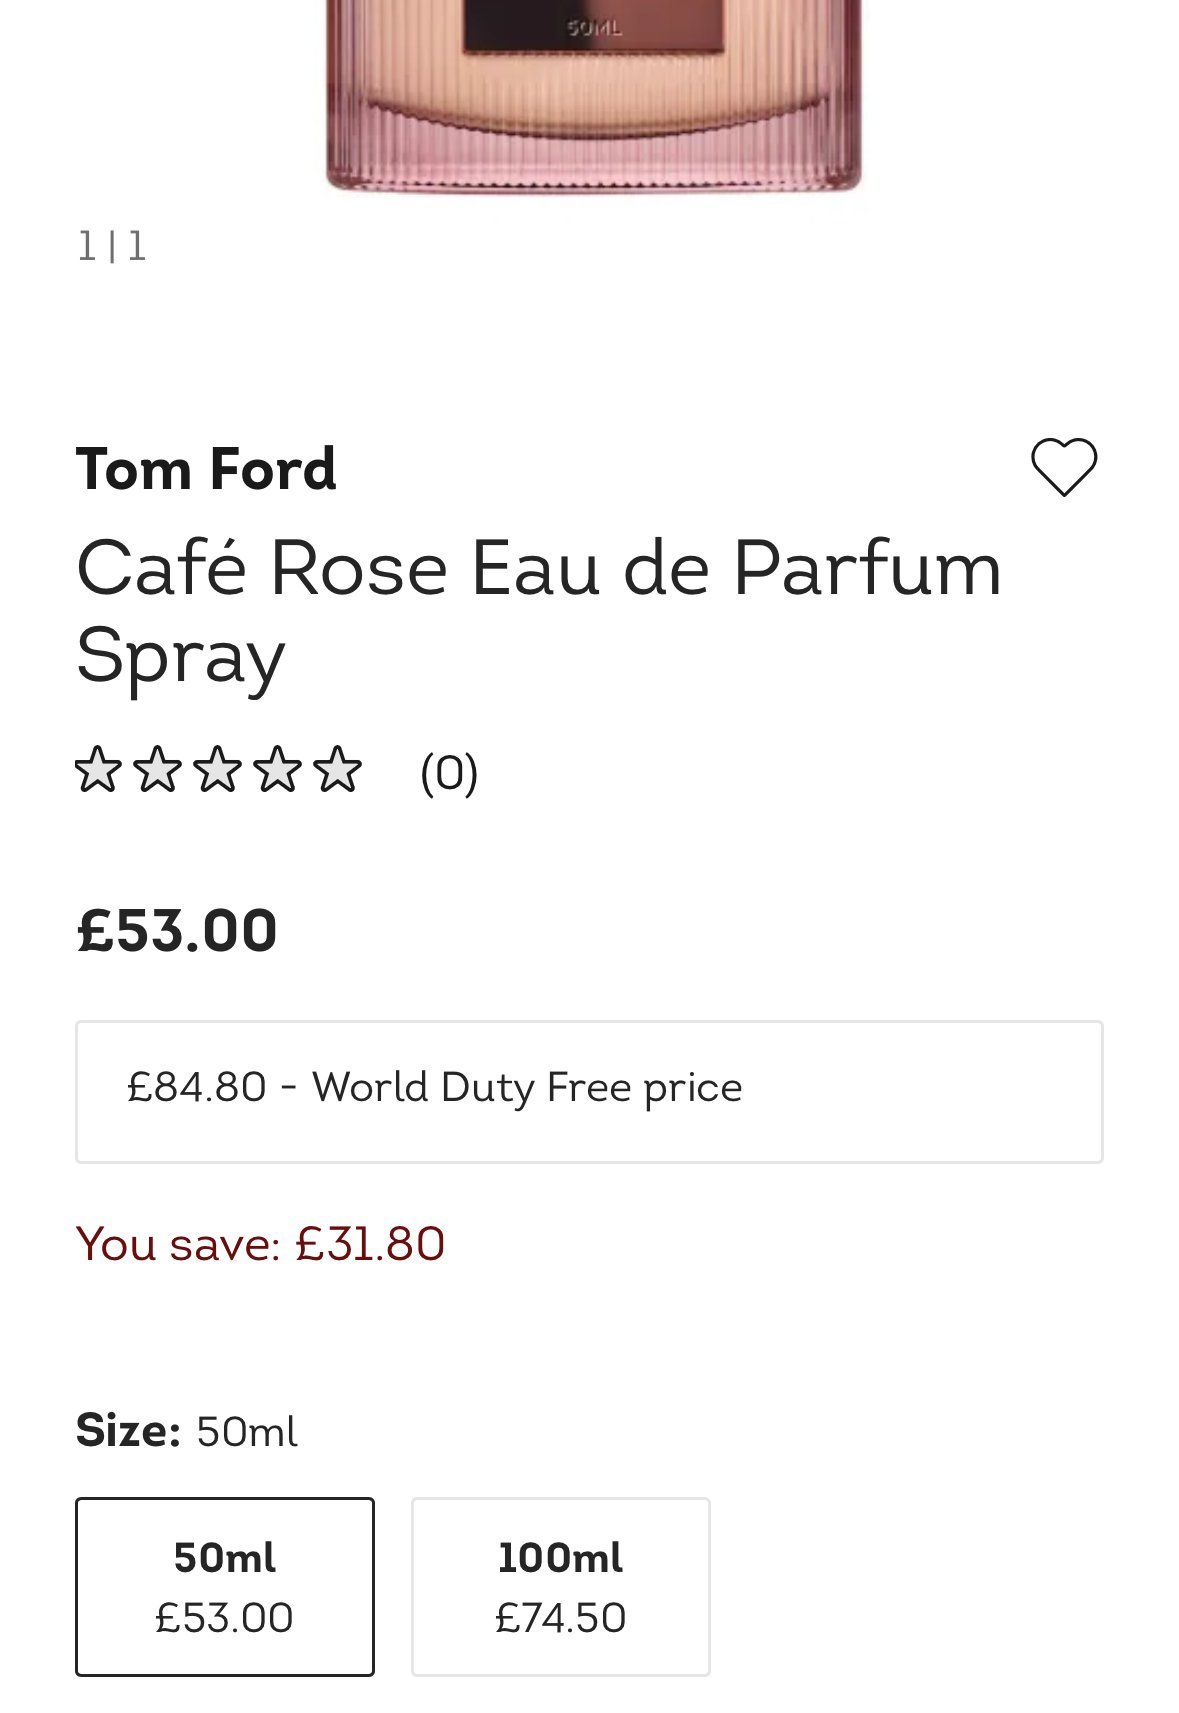Viewport: 1179px width, 1713px height.
Task: Open the Tom Ford brand link
Action: (x=206, y=469)
